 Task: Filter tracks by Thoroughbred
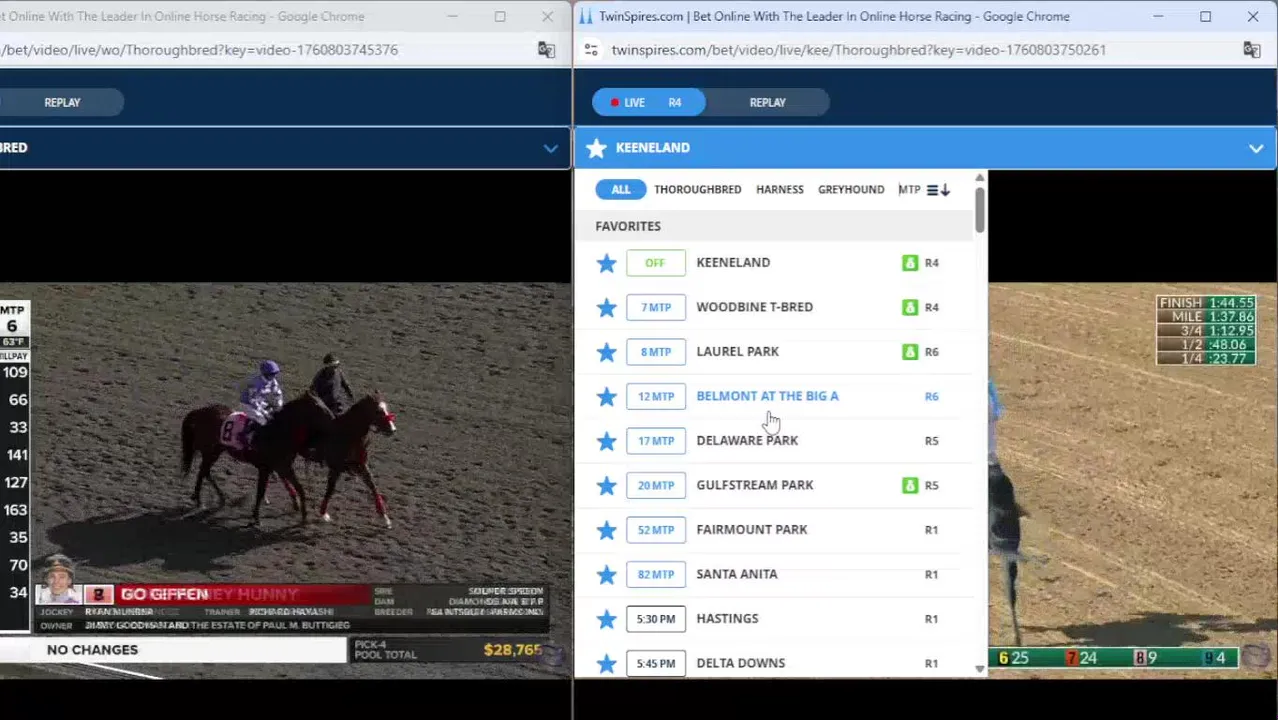tap(698, 189)
